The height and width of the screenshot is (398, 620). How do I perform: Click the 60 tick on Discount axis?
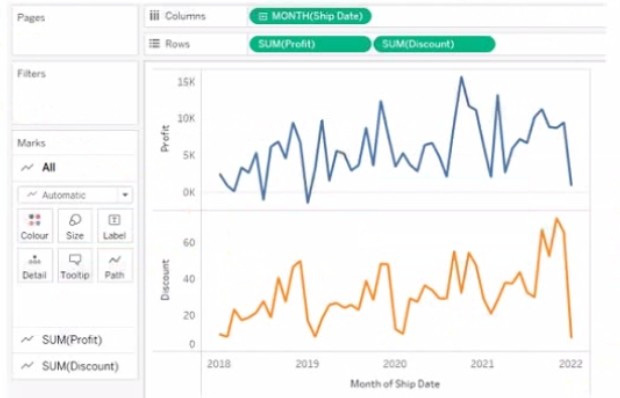click(189, 242)
